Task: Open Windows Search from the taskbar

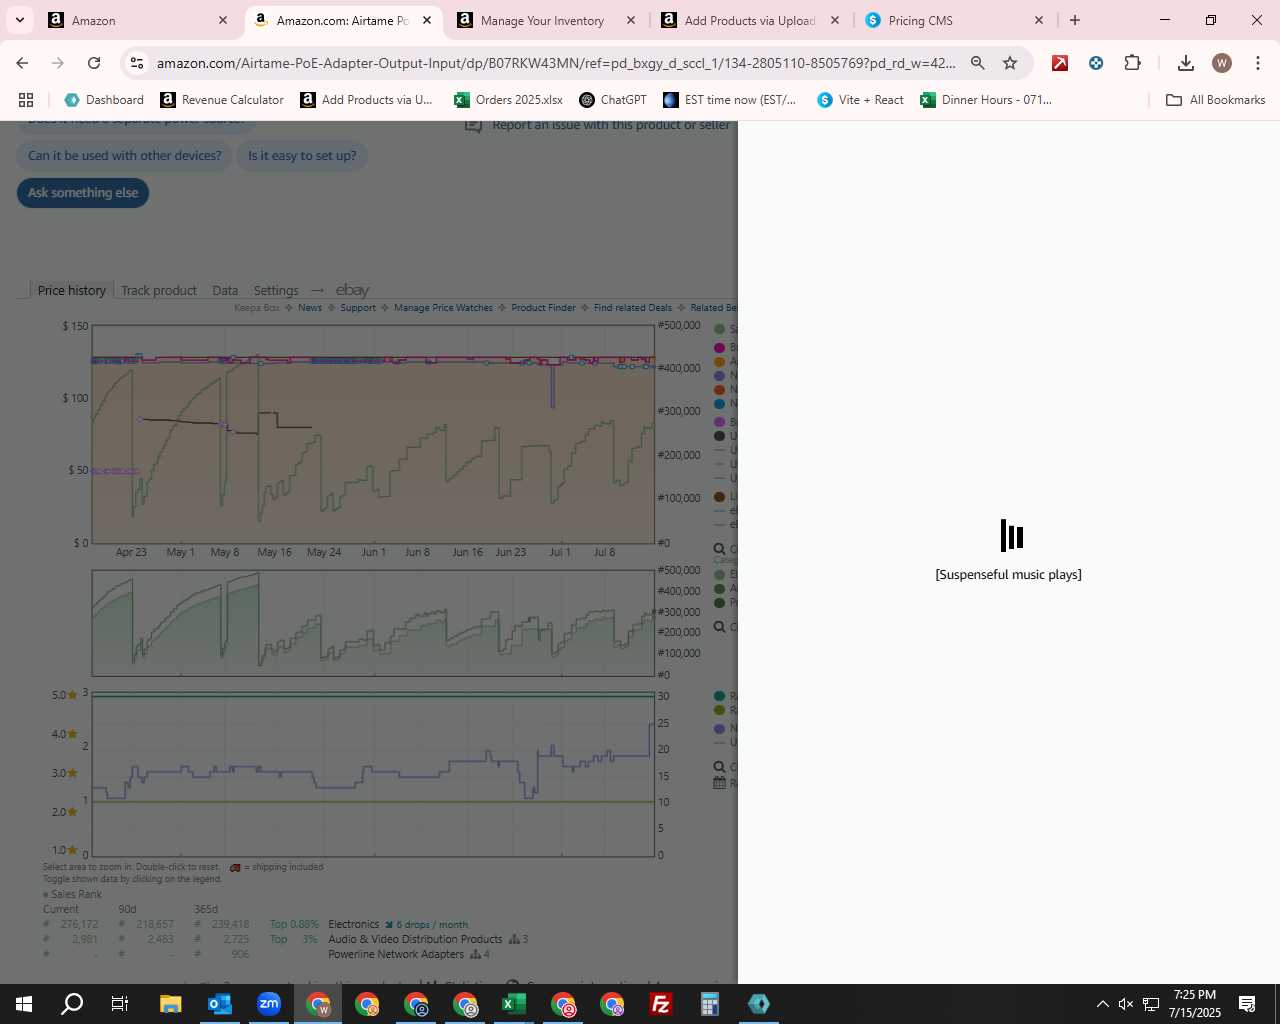Action: [x=72, y=1004]
